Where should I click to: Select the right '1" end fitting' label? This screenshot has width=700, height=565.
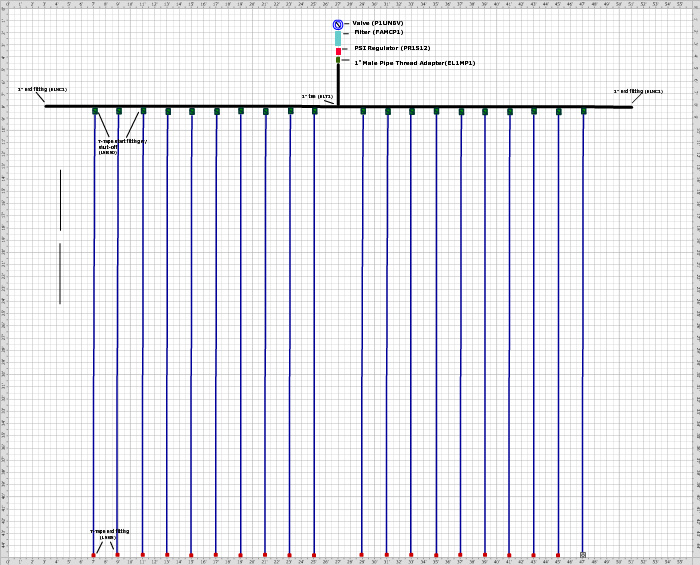(x=638, y=92)
